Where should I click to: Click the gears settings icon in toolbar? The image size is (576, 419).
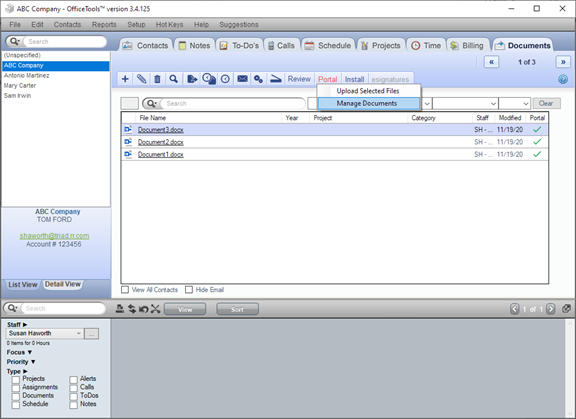tap(259, 79)
